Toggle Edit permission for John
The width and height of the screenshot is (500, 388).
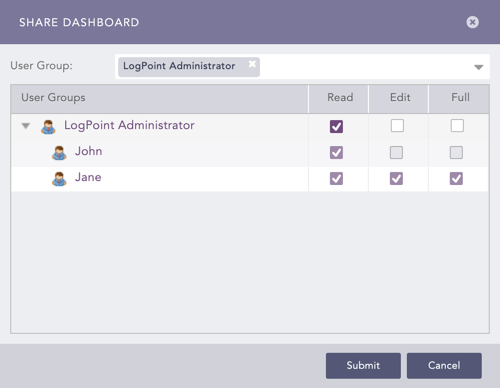coord(396,153)
